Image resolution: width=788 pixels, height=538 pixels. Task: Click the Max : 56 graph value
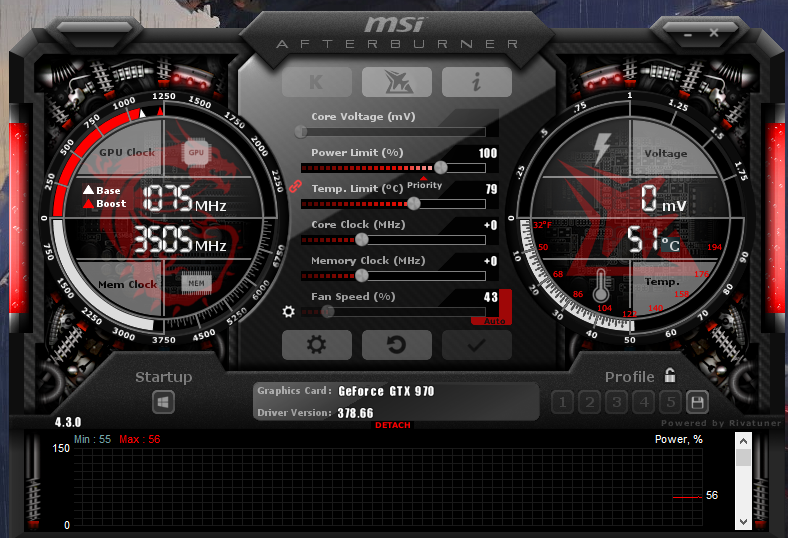tap(140, 440)
